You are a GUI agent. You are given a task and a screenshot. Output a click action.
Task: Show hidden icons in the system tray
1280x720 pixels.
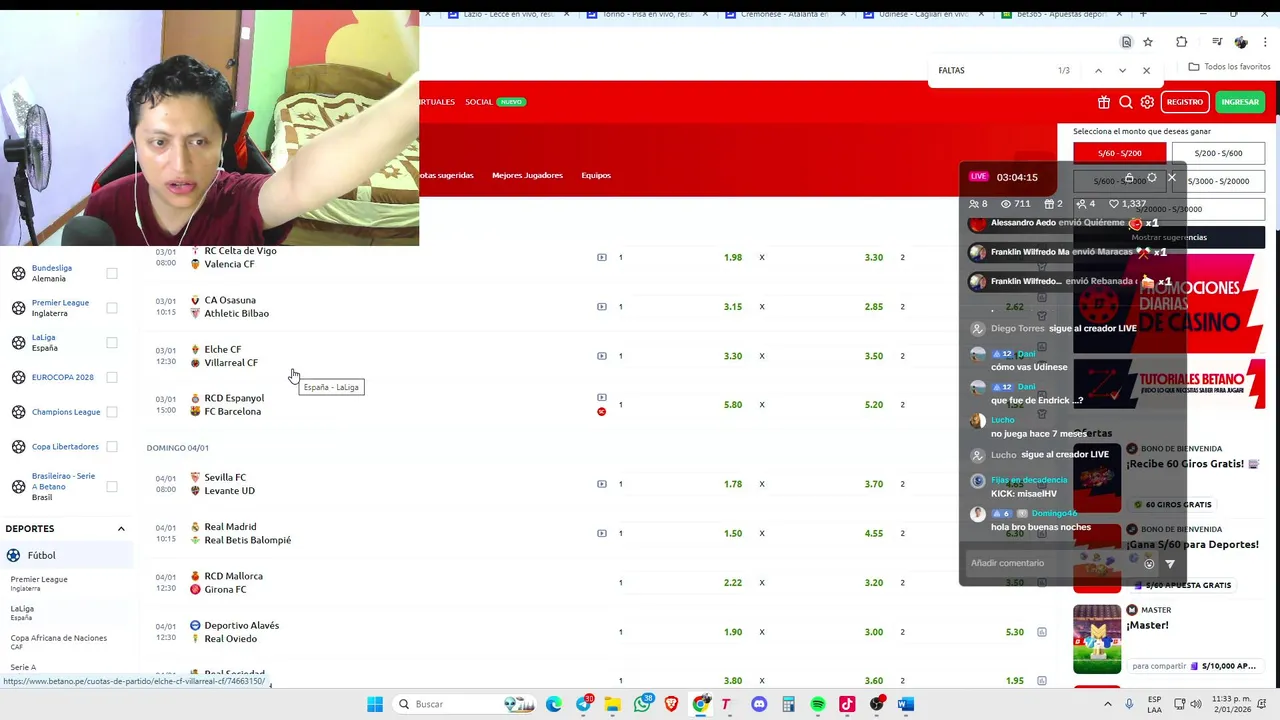coord(1107,704)
